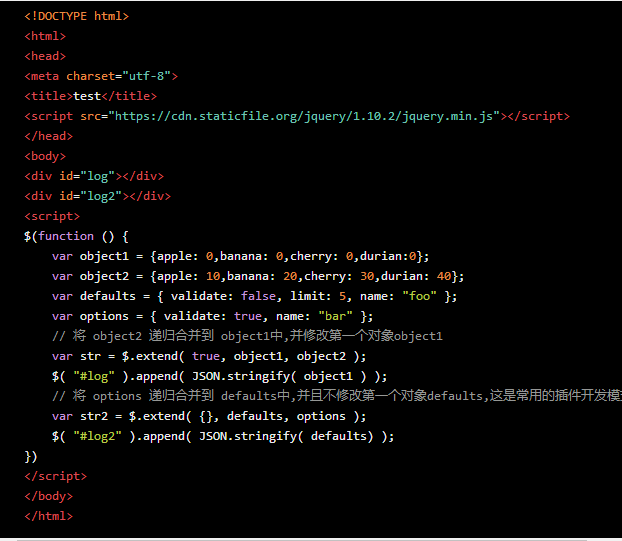This screenshot has height=541, width=622.
Task: Click the var defaults declaration line
Action: (x=254, y=296)
